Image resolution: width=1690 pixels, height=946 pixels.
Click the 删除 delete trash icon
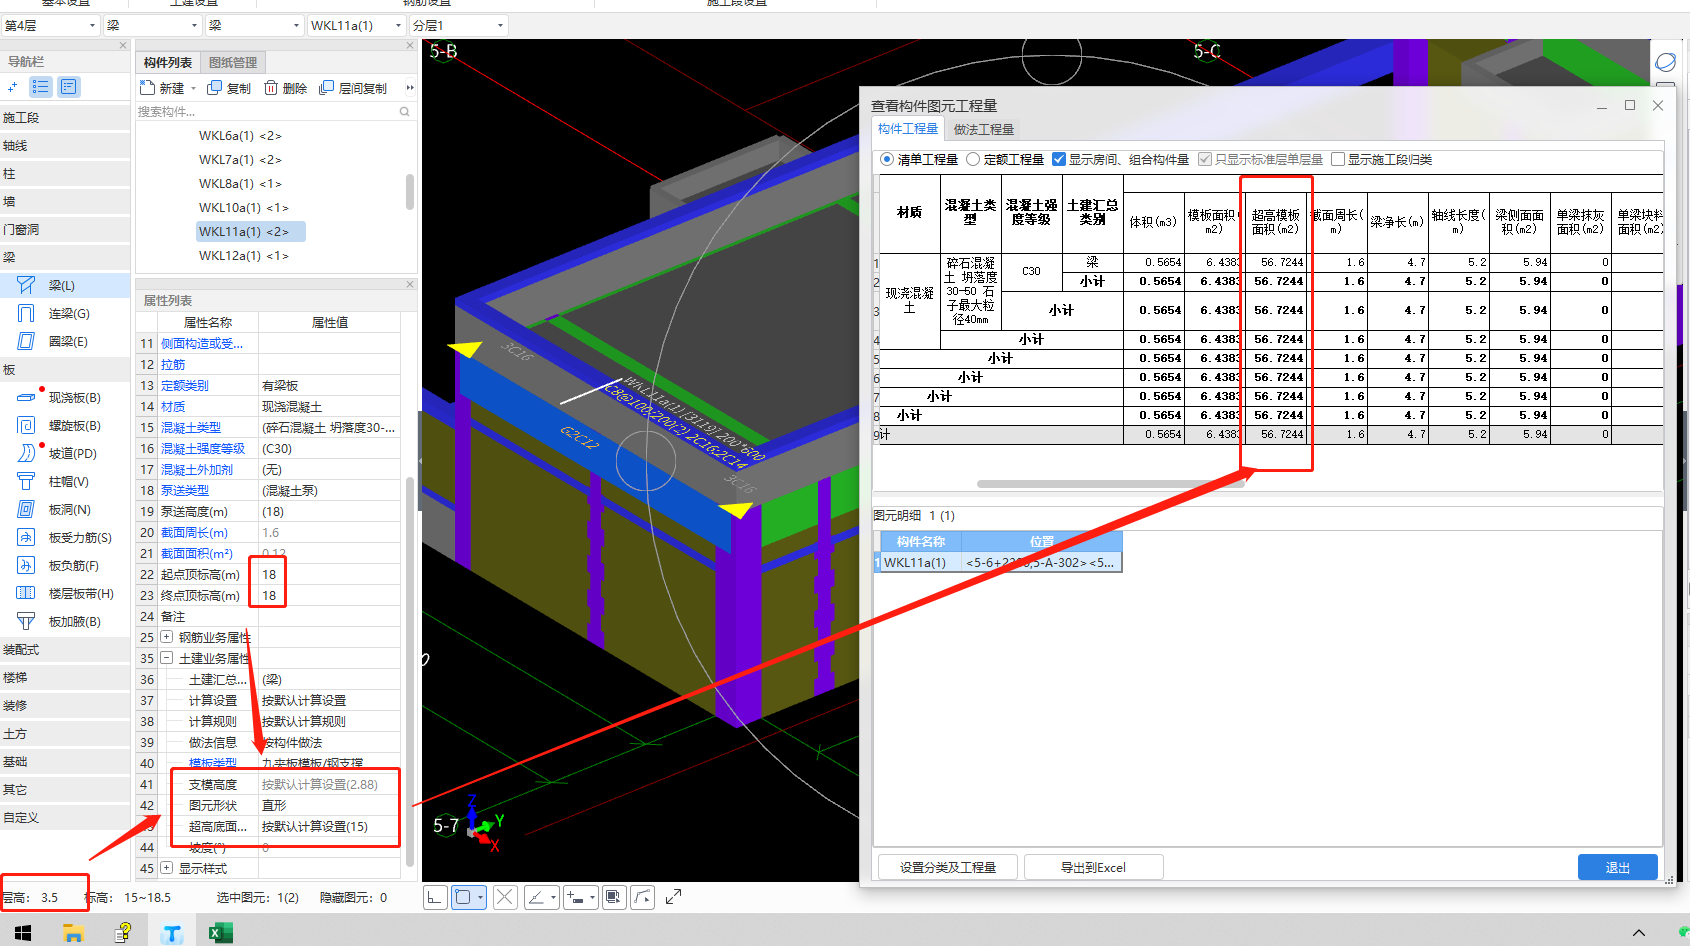(271, 88)
